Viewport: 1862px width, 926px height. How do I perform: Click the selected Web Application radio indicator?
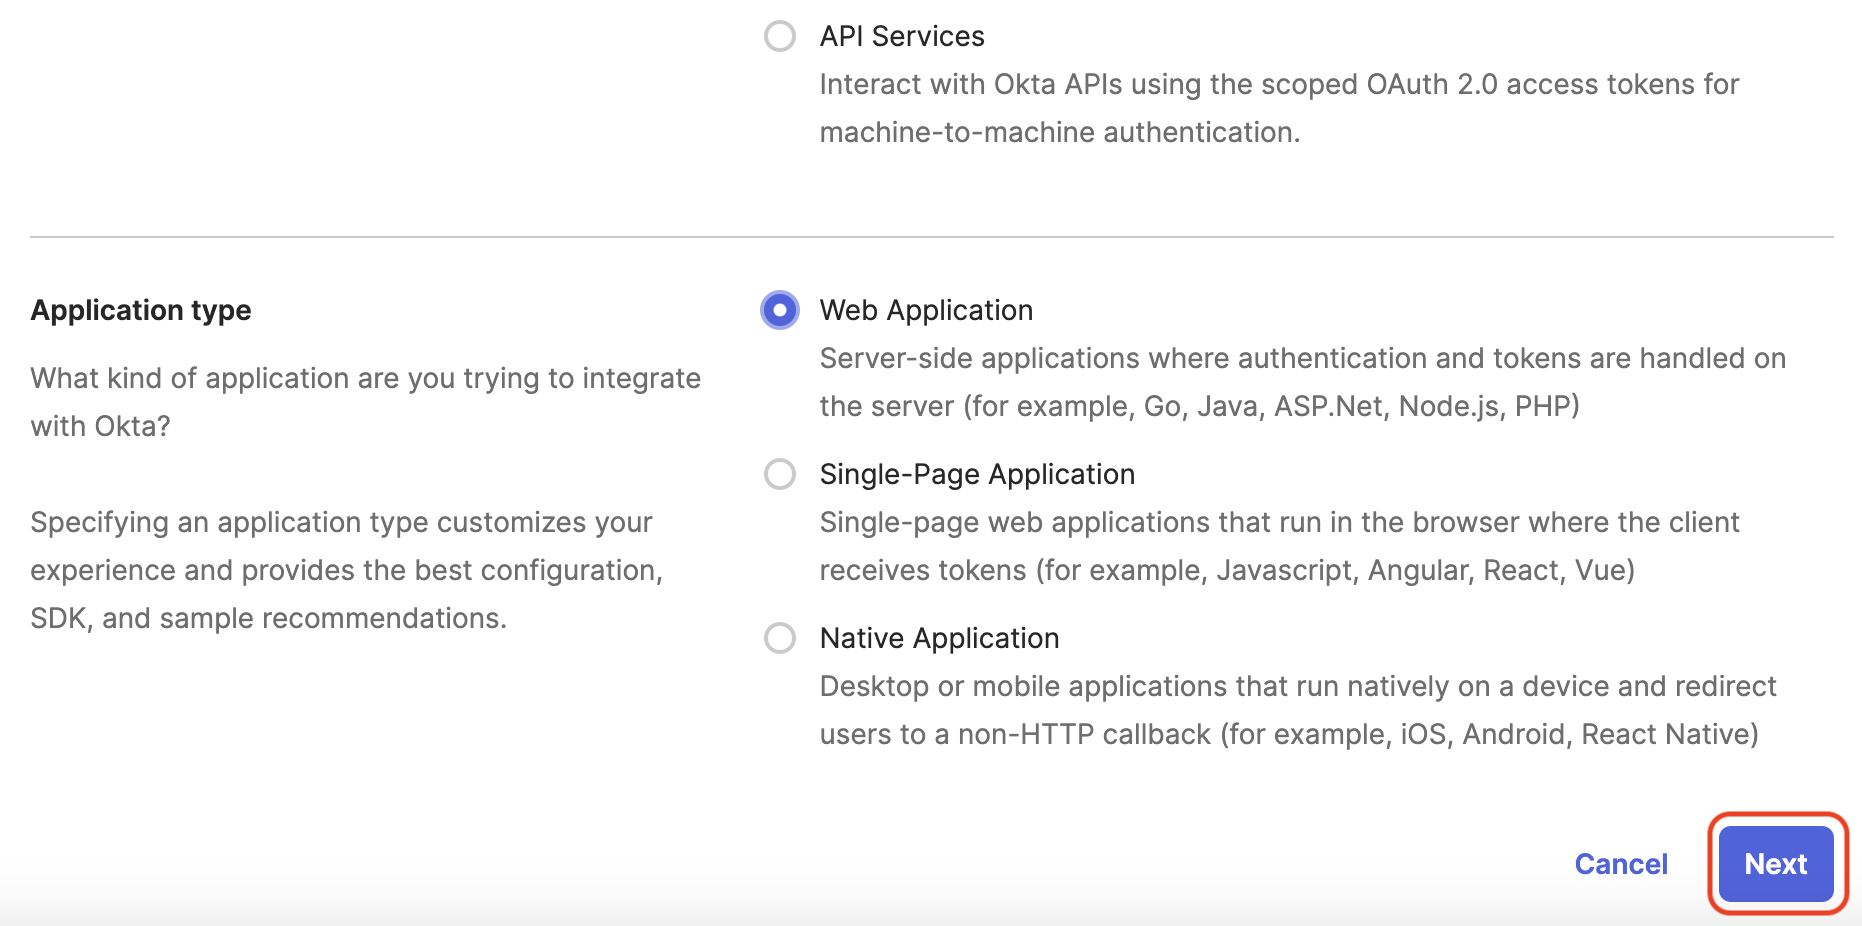779,310
